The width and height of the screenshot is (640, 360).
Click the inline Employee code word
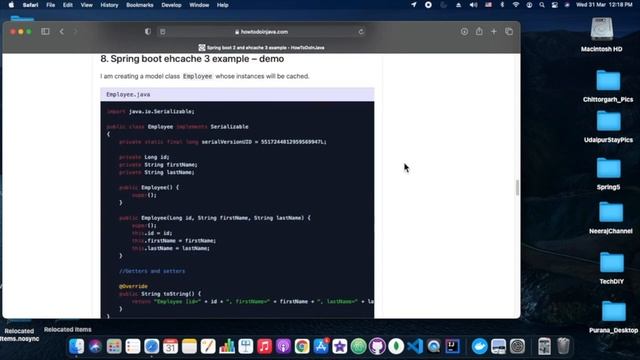(x=198, y=76)
